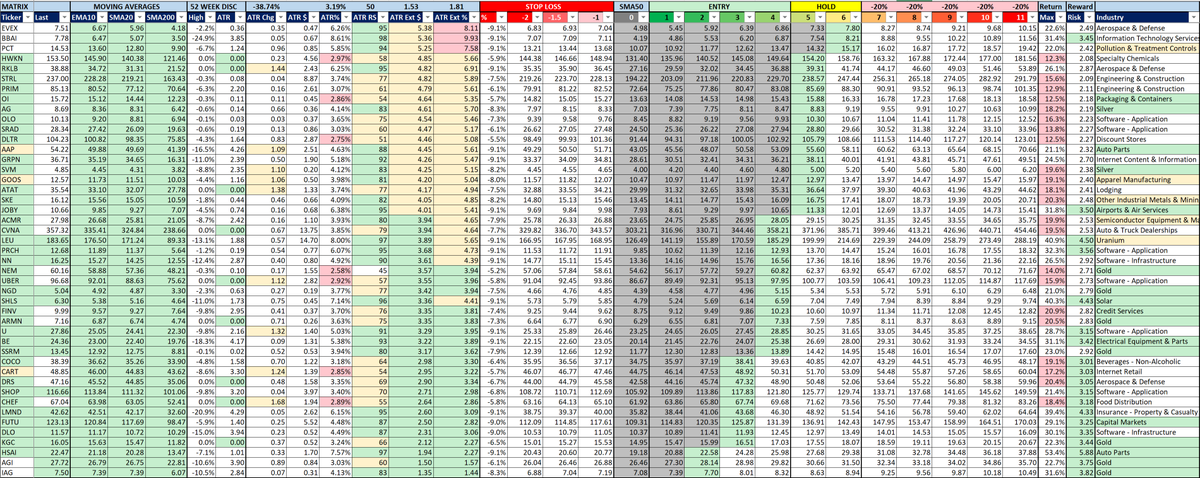The height and width of the screenshot is (478, 1200).
Task: Select the BBAI ticker cell
Action: tap(17, 40)
